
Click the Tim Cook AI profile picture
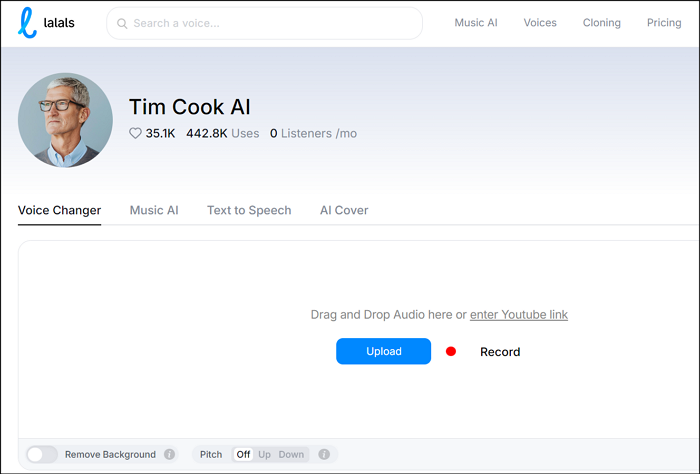coord(65,120)
